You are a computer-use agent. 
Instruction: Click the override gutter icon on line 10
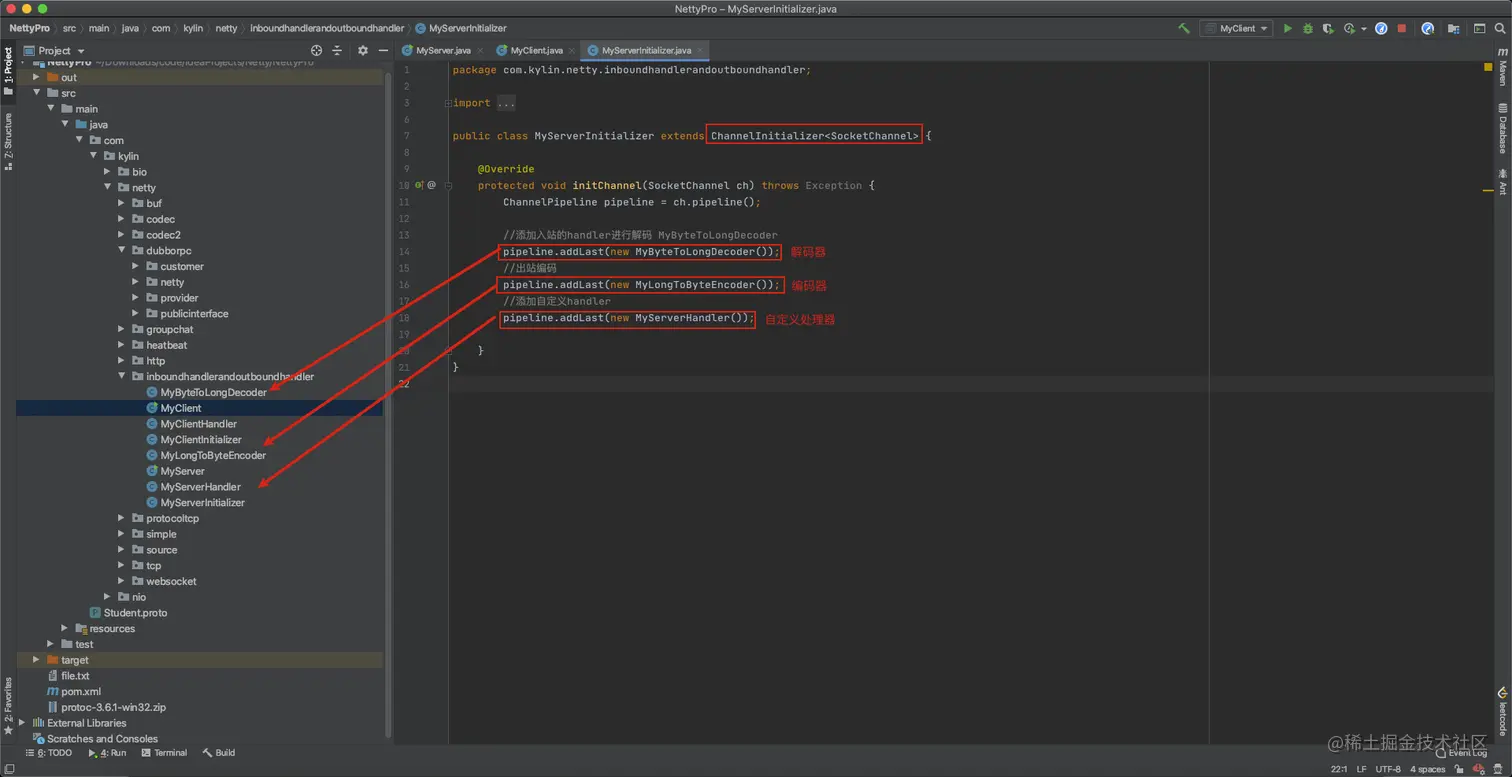(420, 185)
